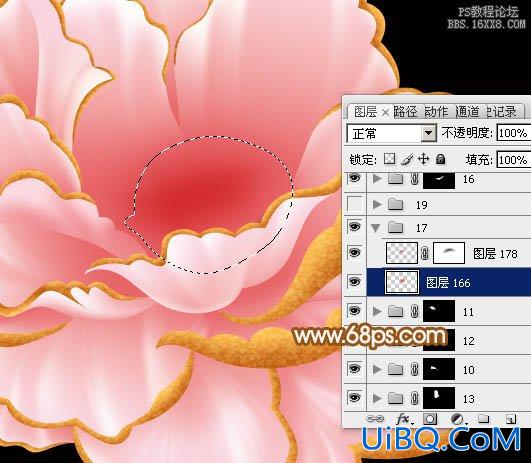
Task: Unlink the mask of group 16
Action: 414,178
